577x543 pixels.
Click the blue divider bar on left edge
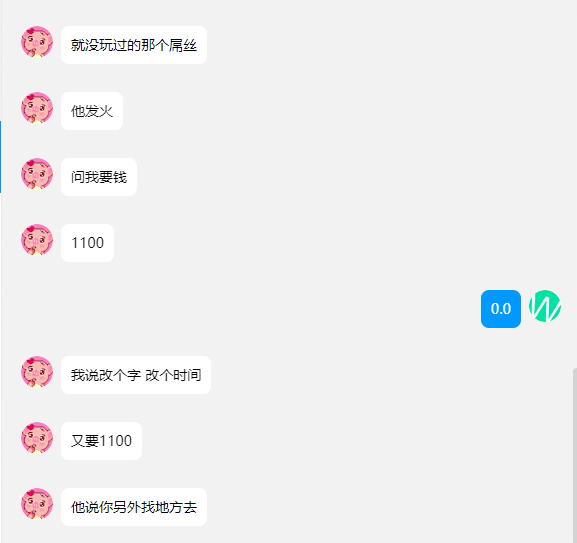[1, 157]
